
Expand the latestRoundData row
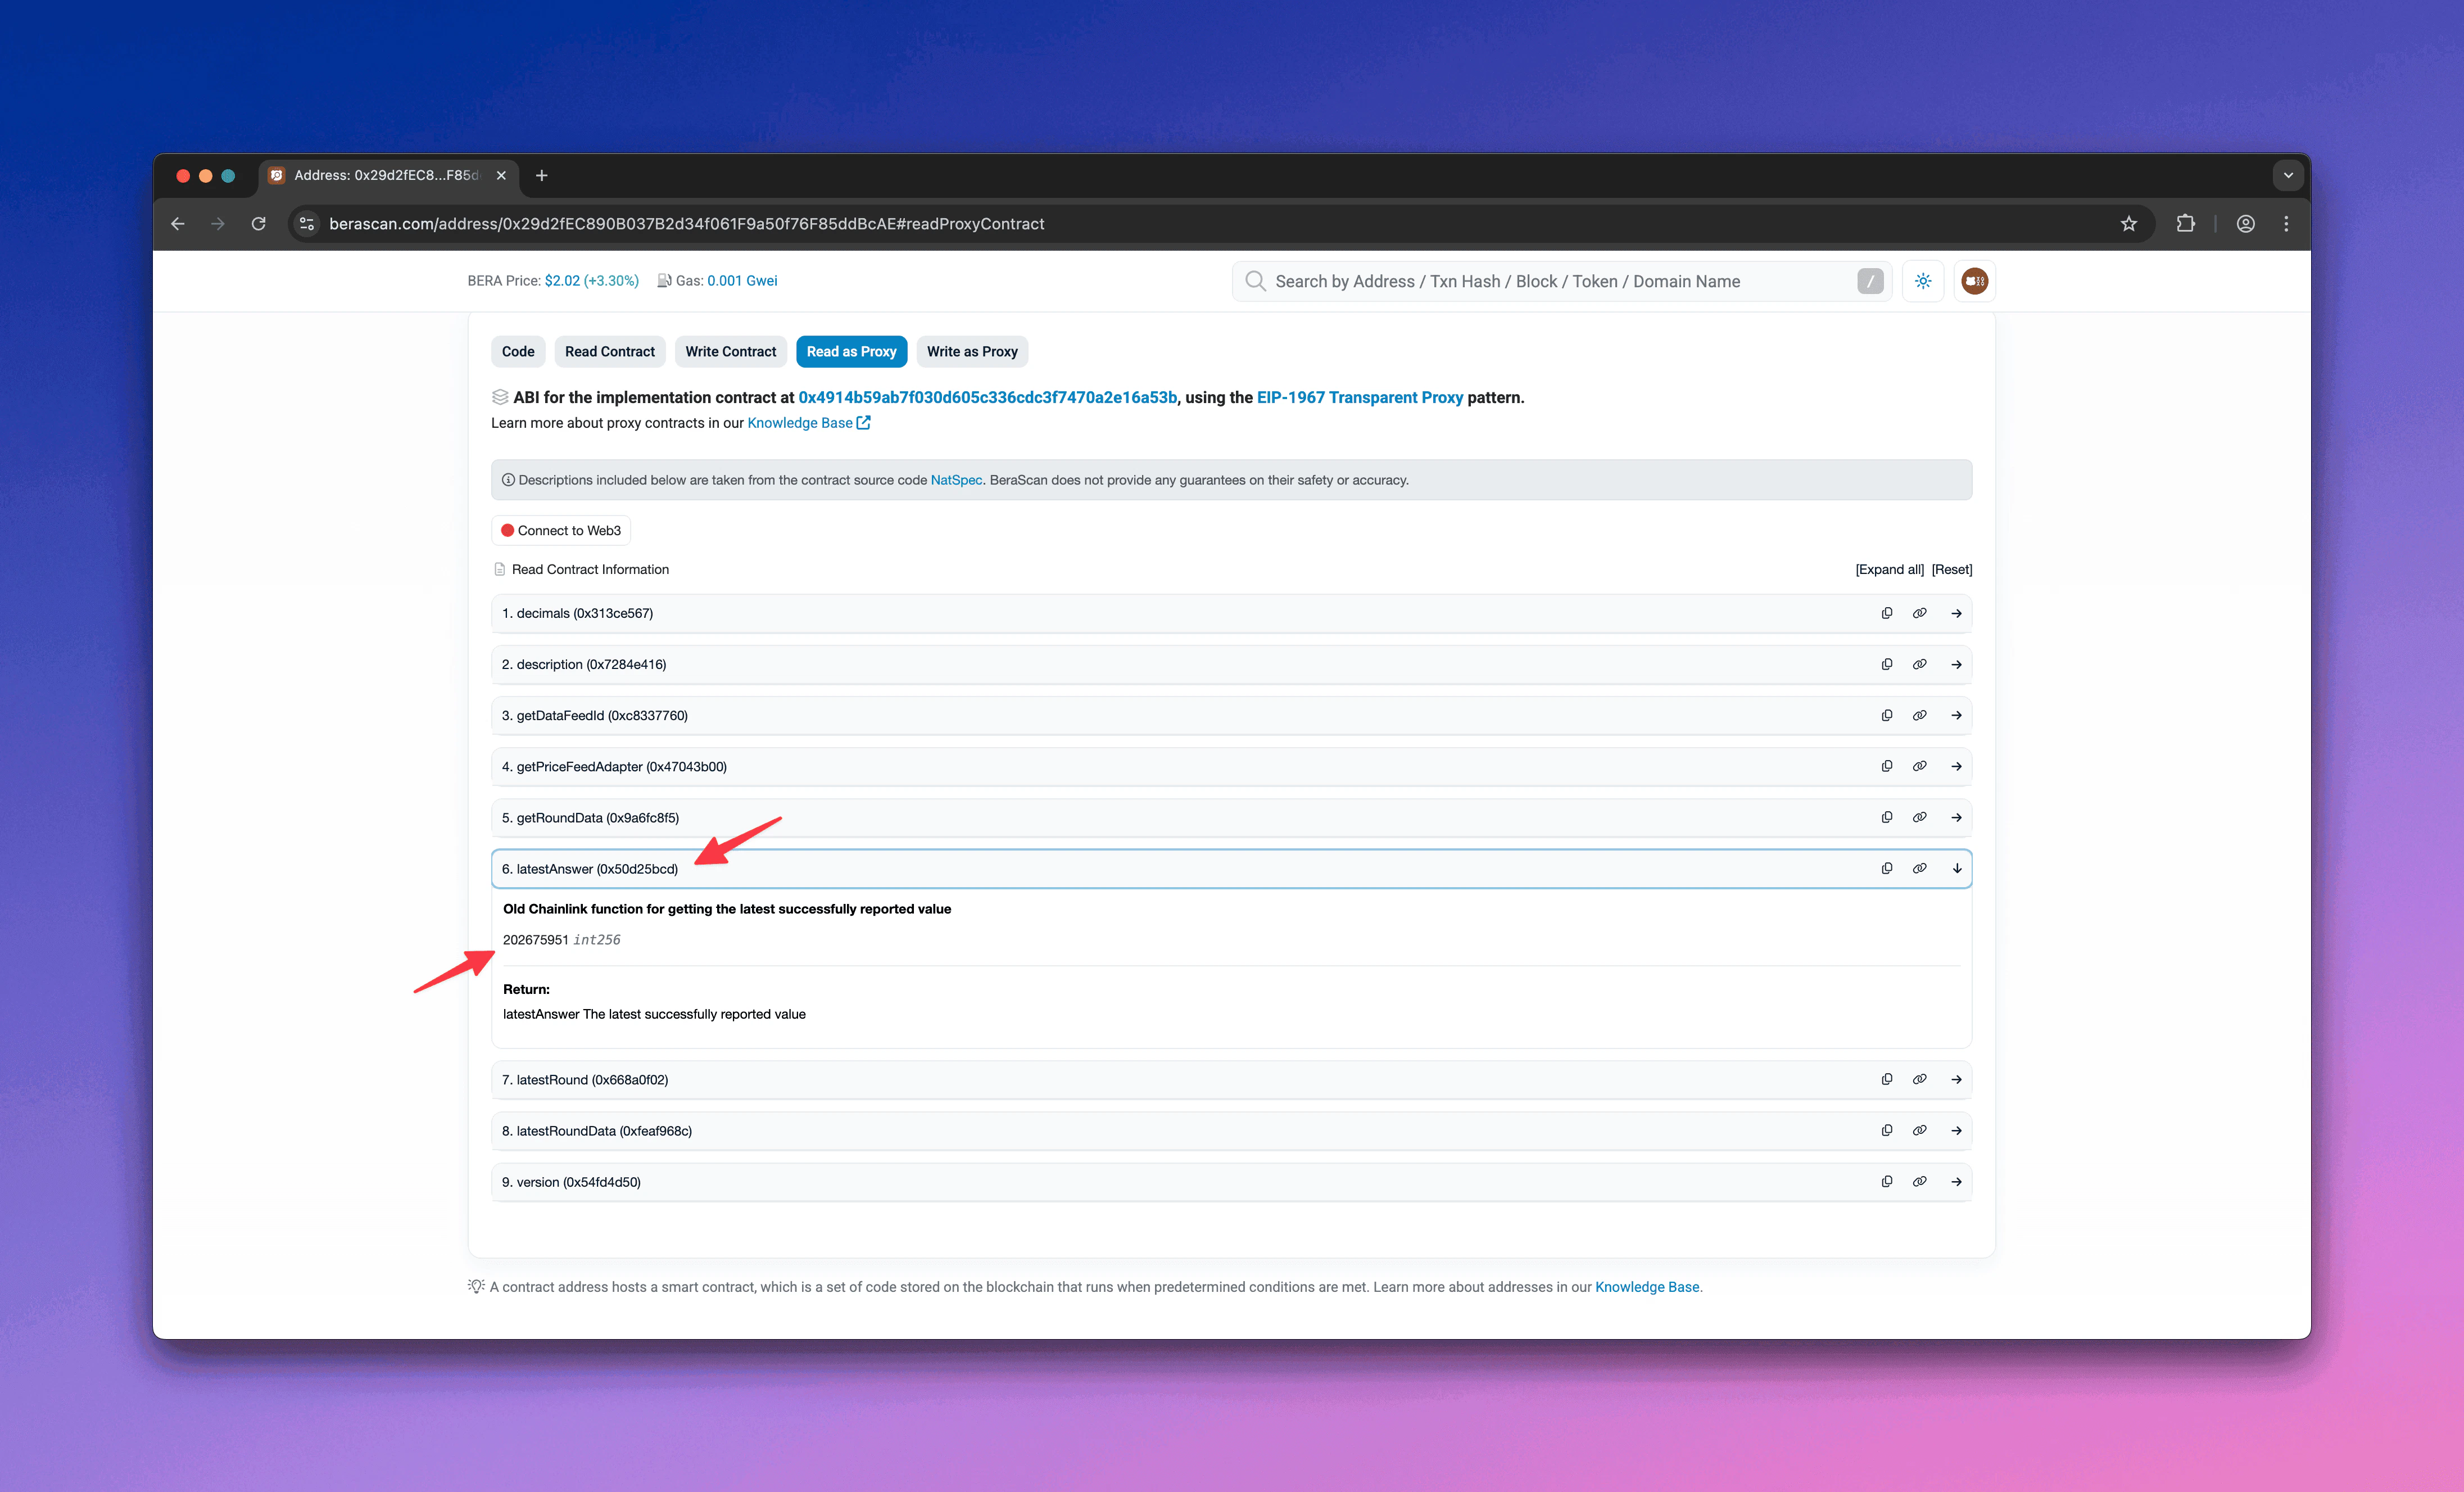tap(1956, 1130)
